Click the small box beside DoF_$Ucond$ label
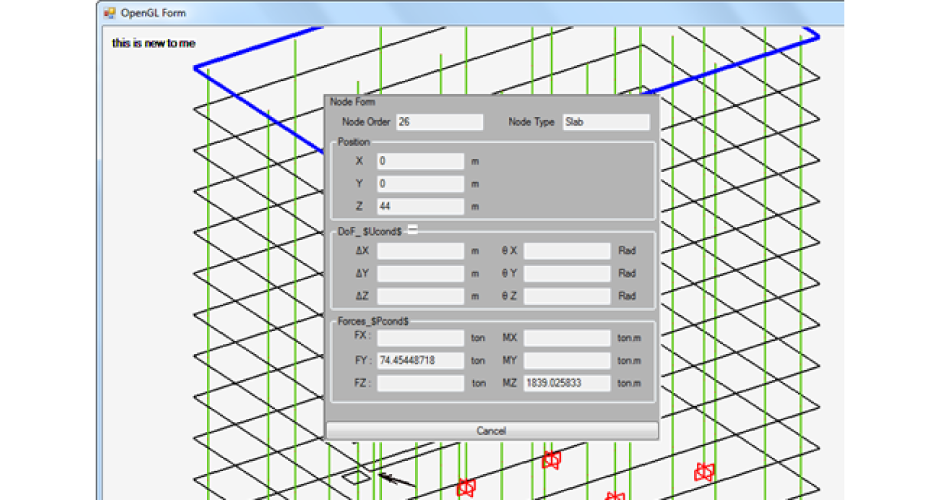The width and height of the screenshot is (940, 500). tap(412, 229)
